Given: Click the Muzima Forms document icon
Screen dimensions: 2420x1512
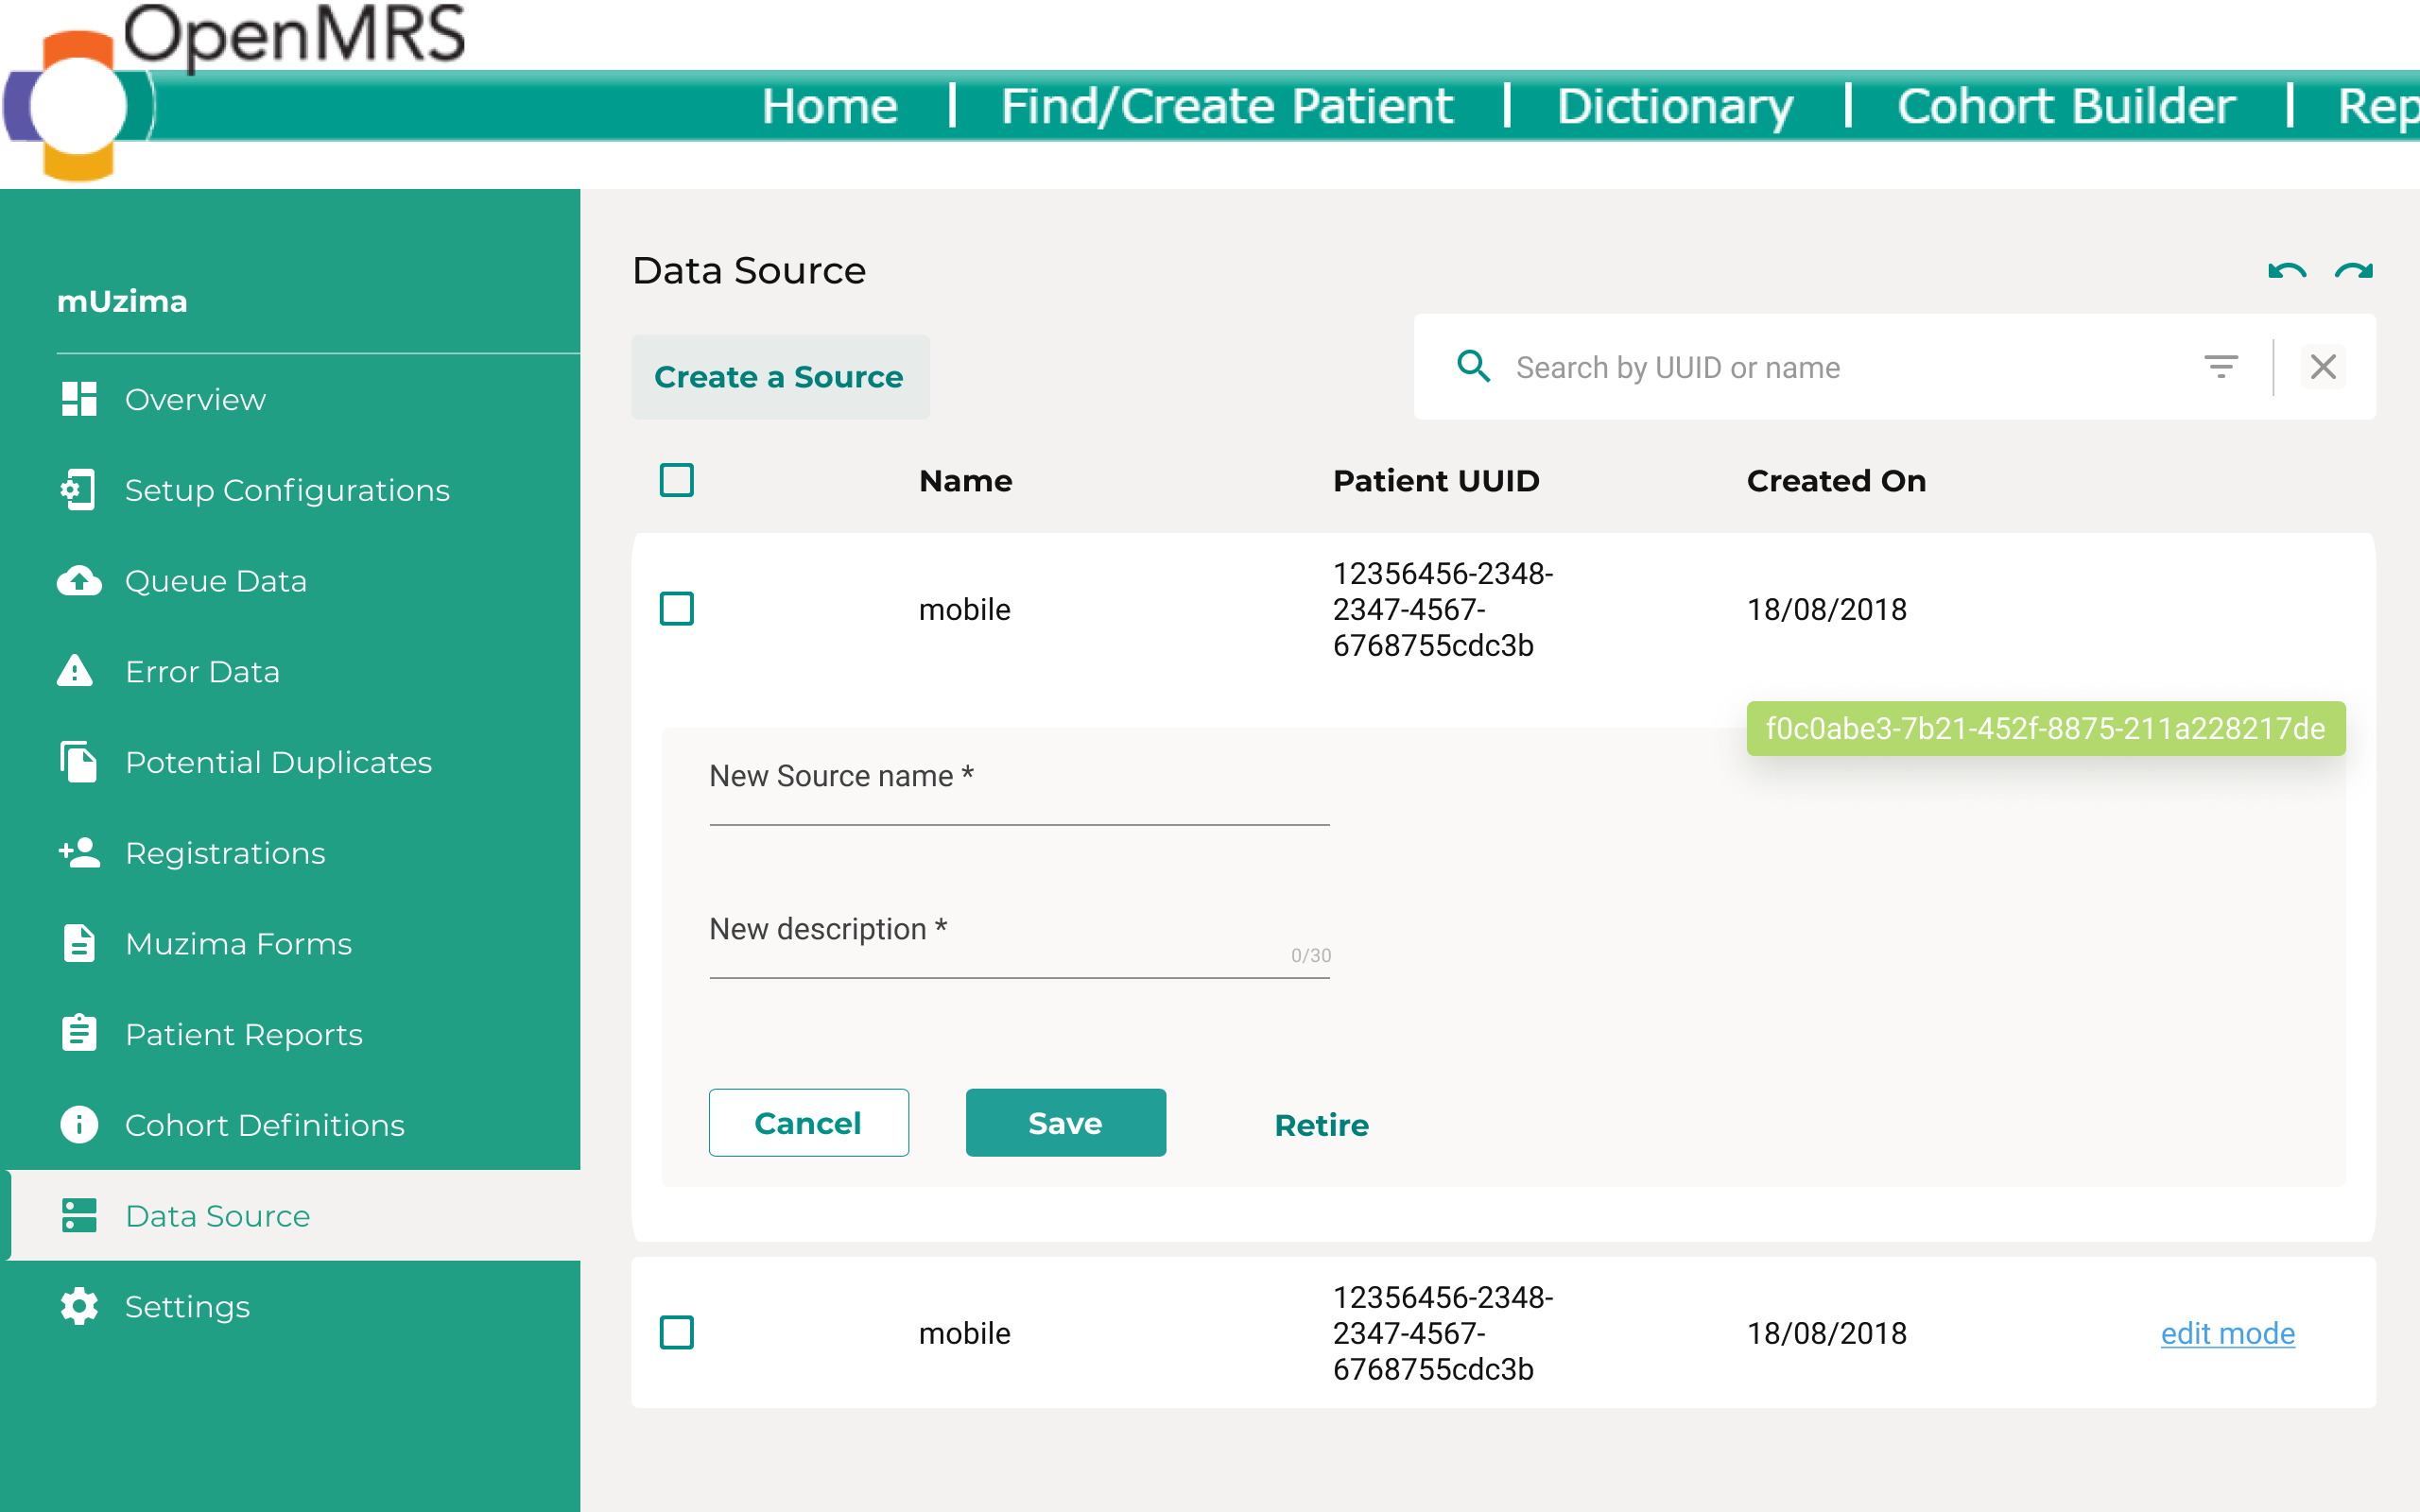Looking at the screenshot, I should [79, 943].
